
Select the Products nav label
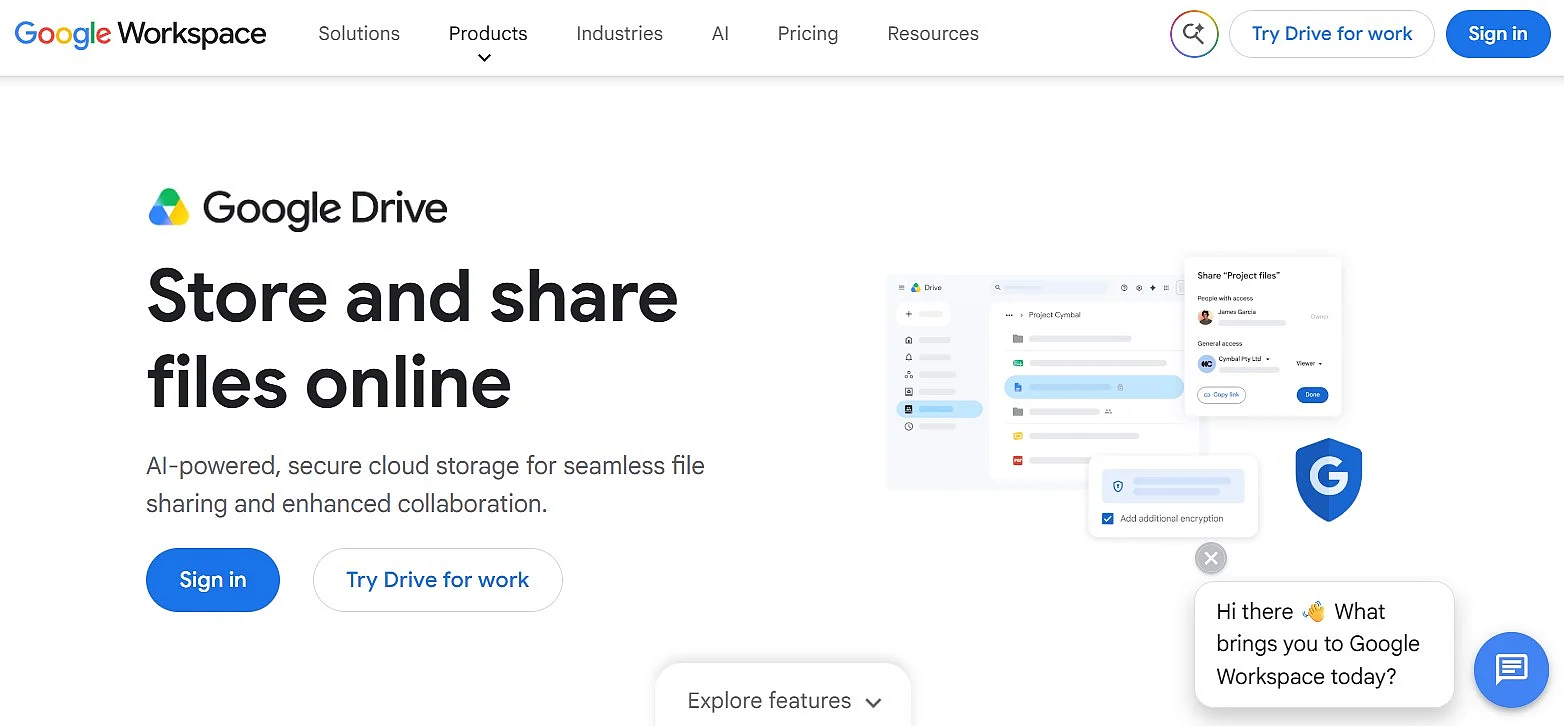point(488,33)
